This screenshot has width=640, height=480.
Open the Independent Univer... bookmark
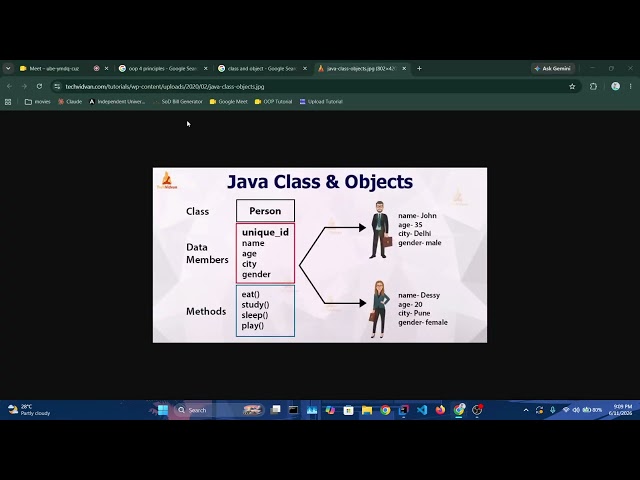(117, 102)
